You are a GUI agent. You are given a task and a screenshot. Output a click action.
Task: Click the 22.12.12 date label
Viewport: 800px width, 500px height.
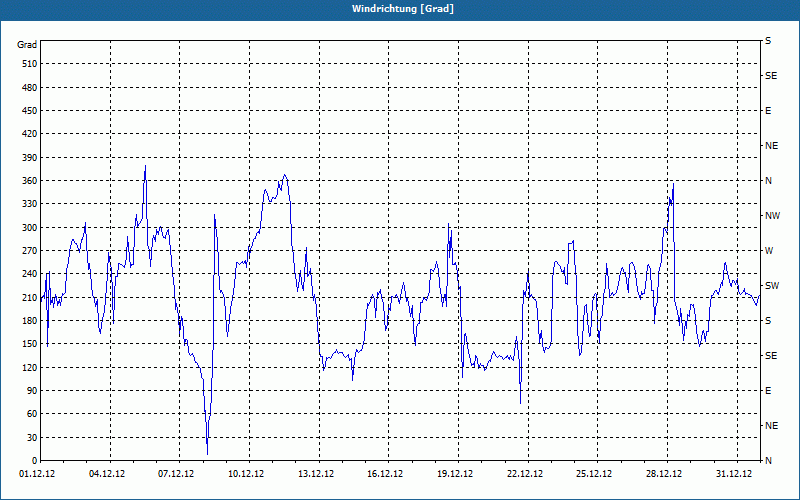525,474
